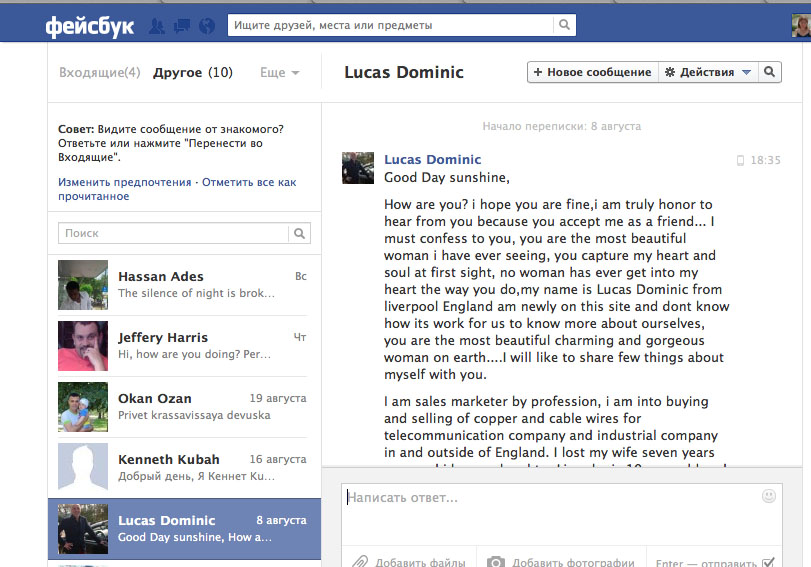Image resolution: width=811 pixels, height=567 pixels.
Task: Click the gear icon in Действия
Action: (670, 72)
